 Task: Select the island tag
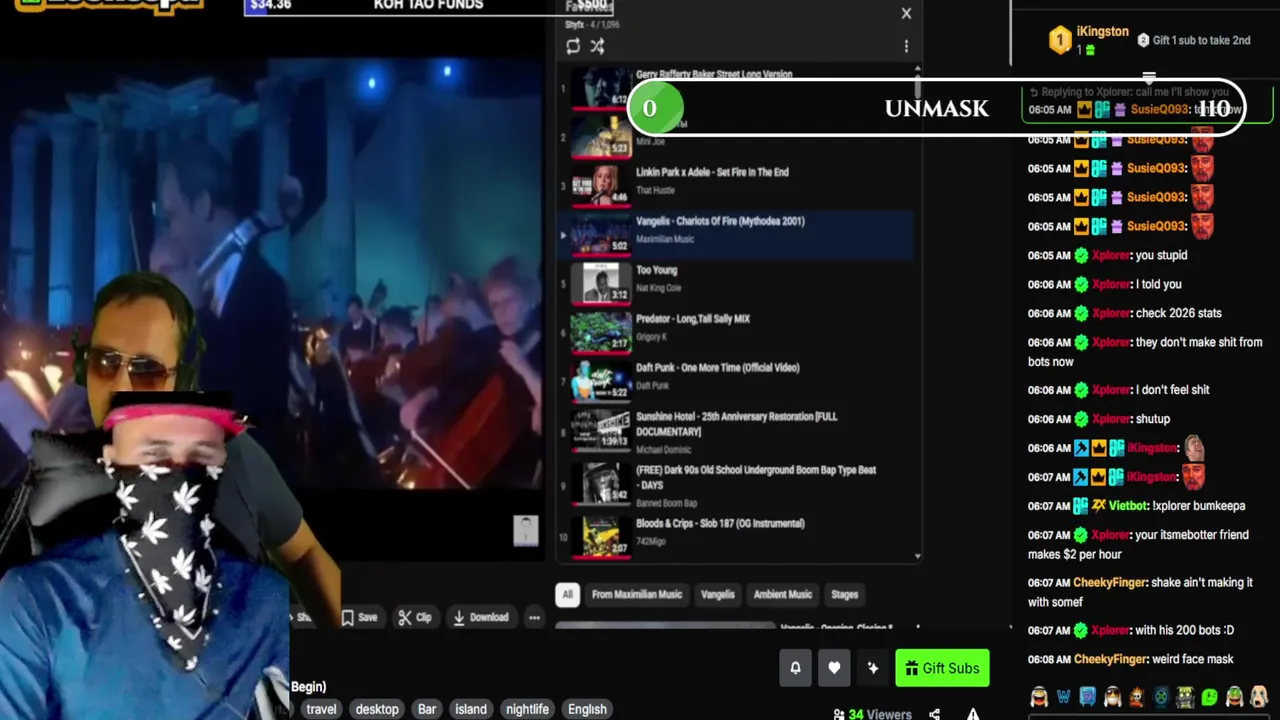(x=471, y=709)
